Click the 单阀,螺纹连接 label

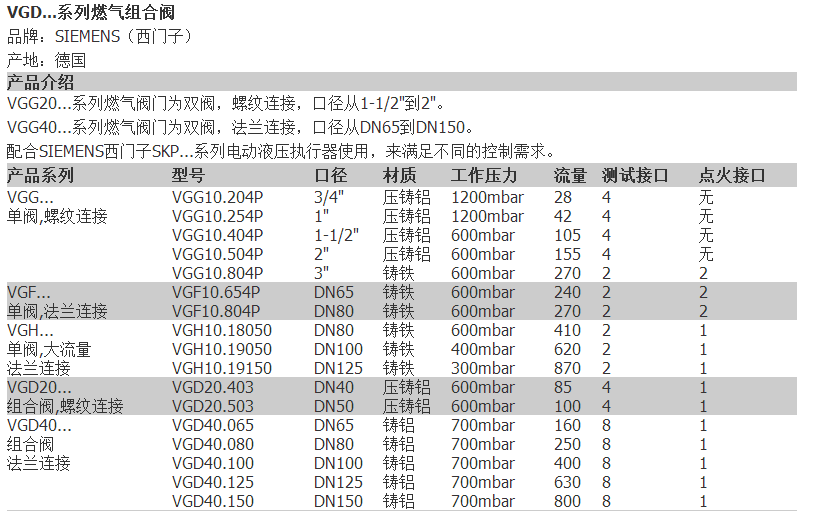point(57,216)
